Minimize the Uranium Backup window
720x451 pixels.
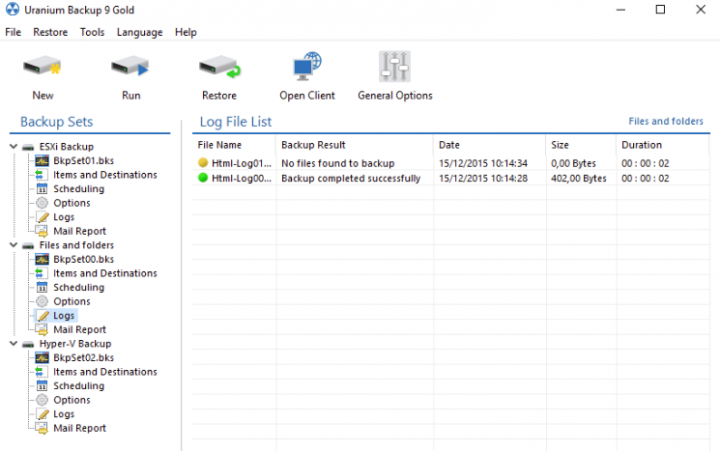pyautogui.click(x=621, y=10)
